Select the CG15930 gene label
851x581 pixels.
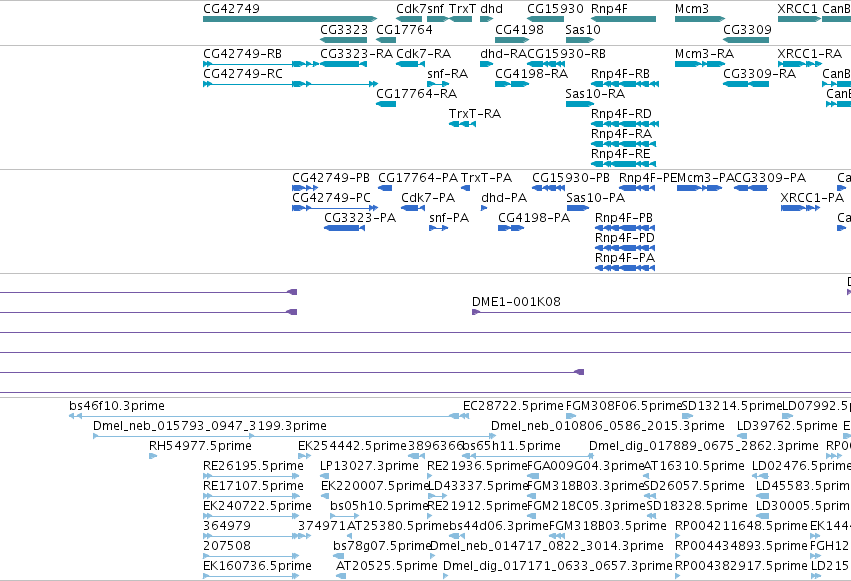[555, 9]
